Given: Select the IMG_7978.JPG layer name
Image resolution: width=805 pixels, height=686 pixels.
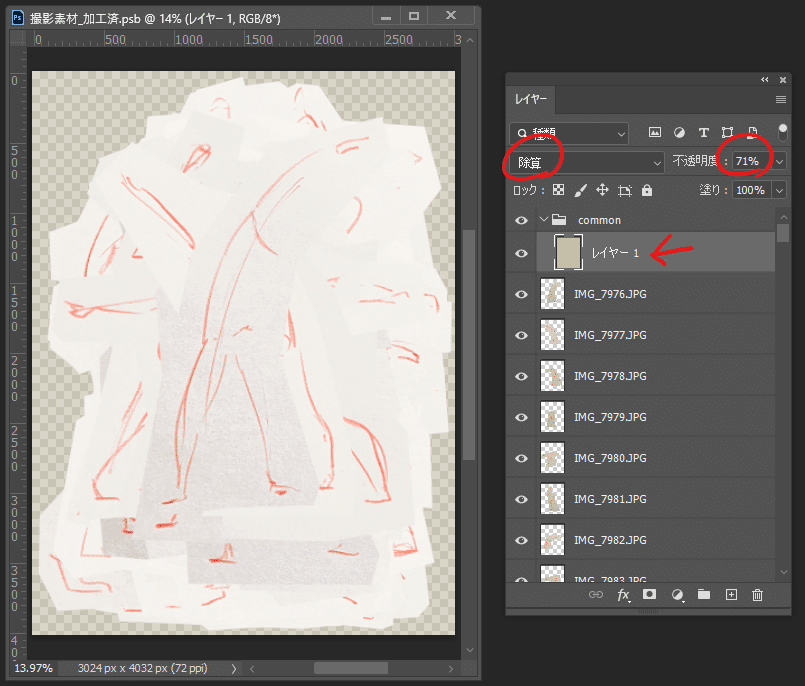Looking at the screenshot, I should 610,376.
